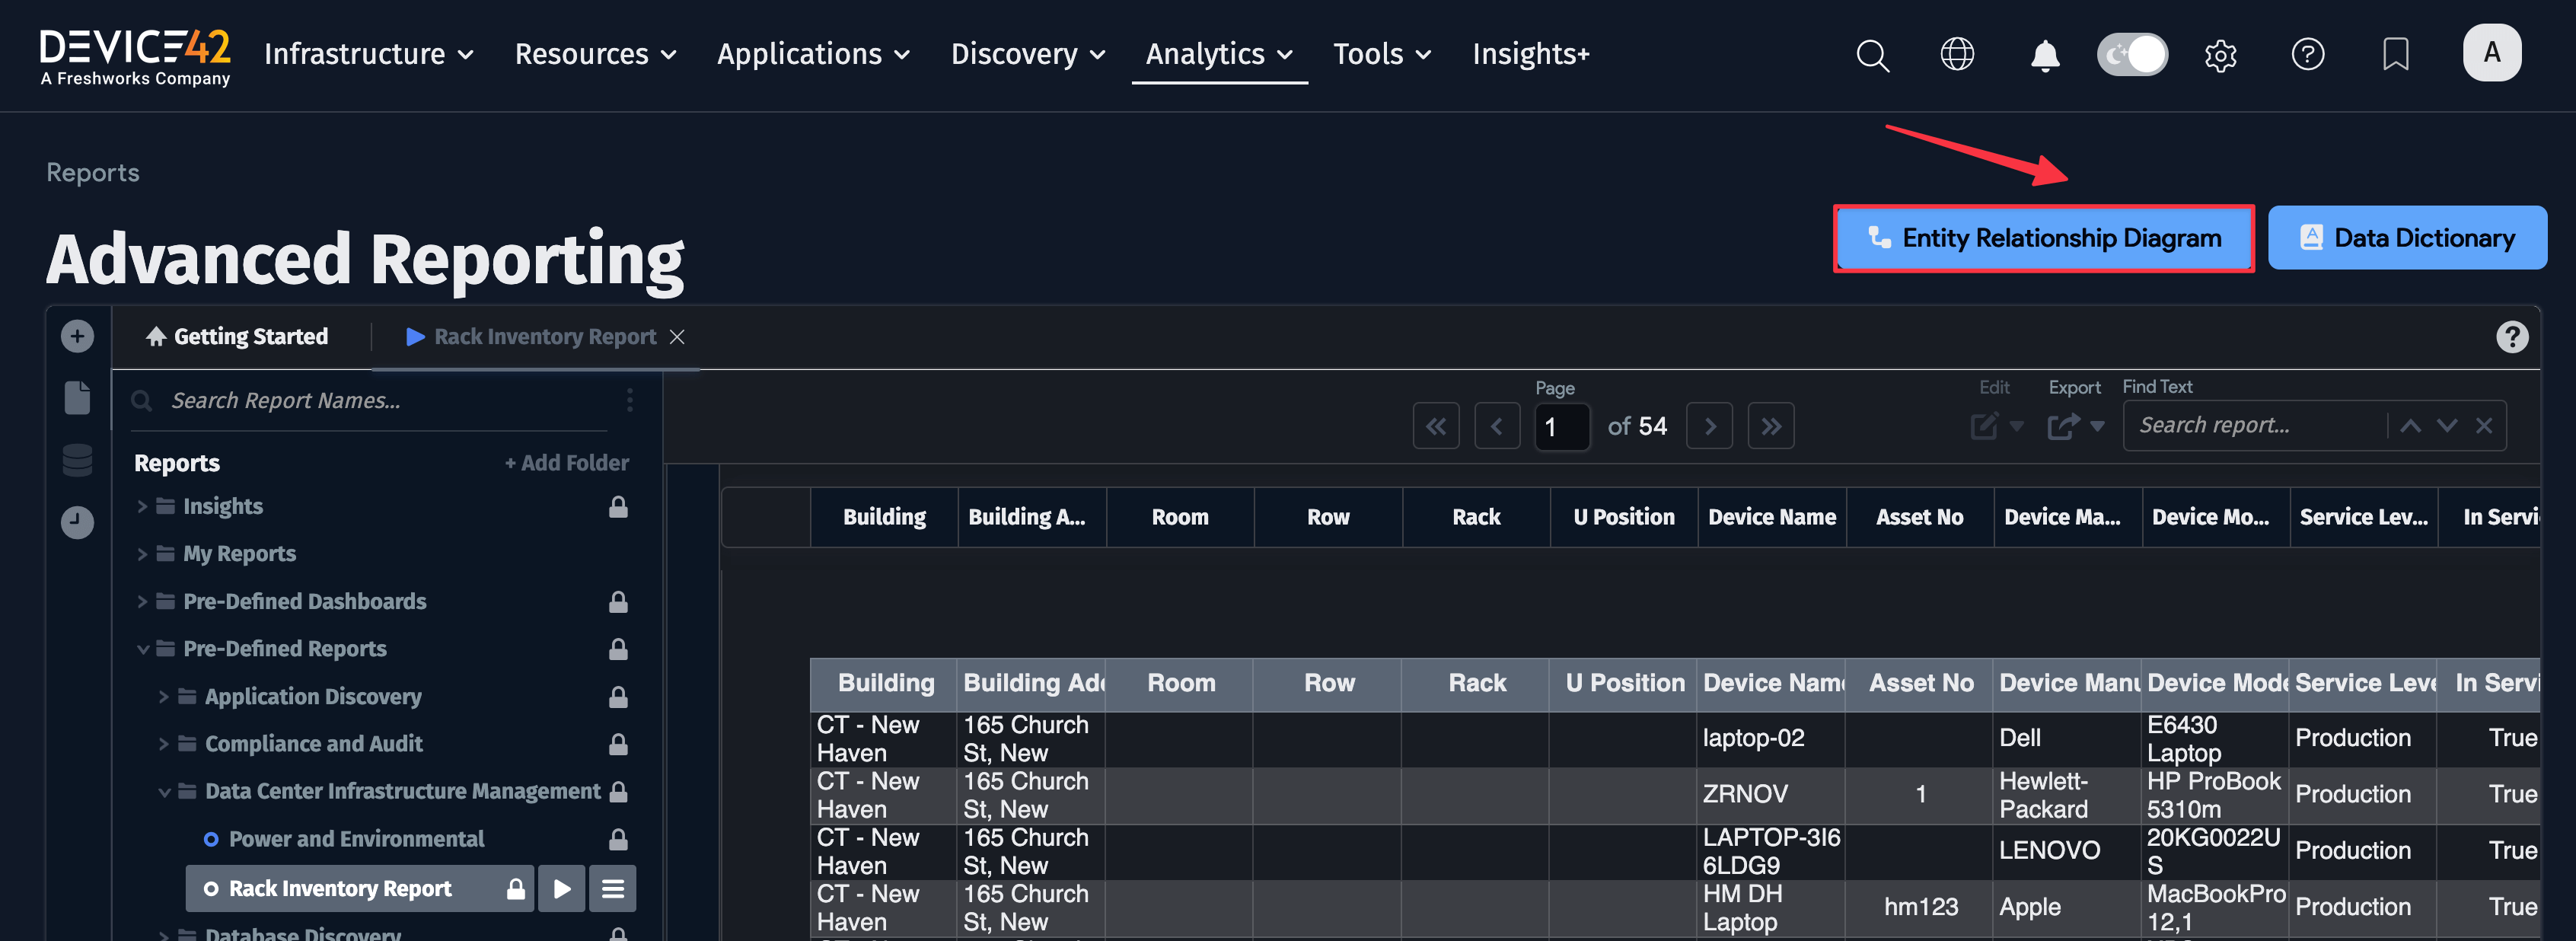Click the globe language icon
The width and height of the screenshot is (2576, 941).
tap(1957, 54)
